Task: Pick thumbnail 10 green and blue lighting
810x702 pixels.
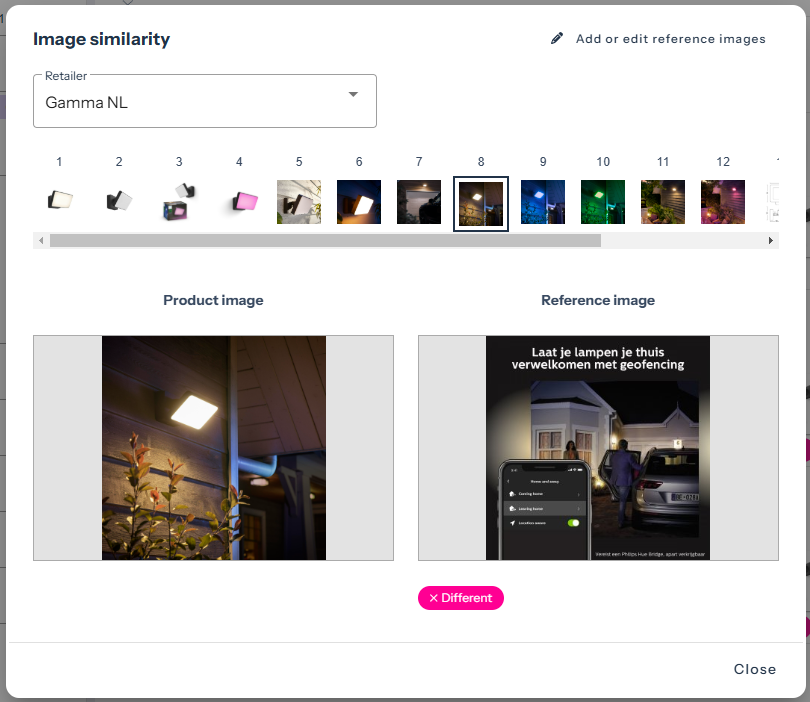Action: coord(603,201)
